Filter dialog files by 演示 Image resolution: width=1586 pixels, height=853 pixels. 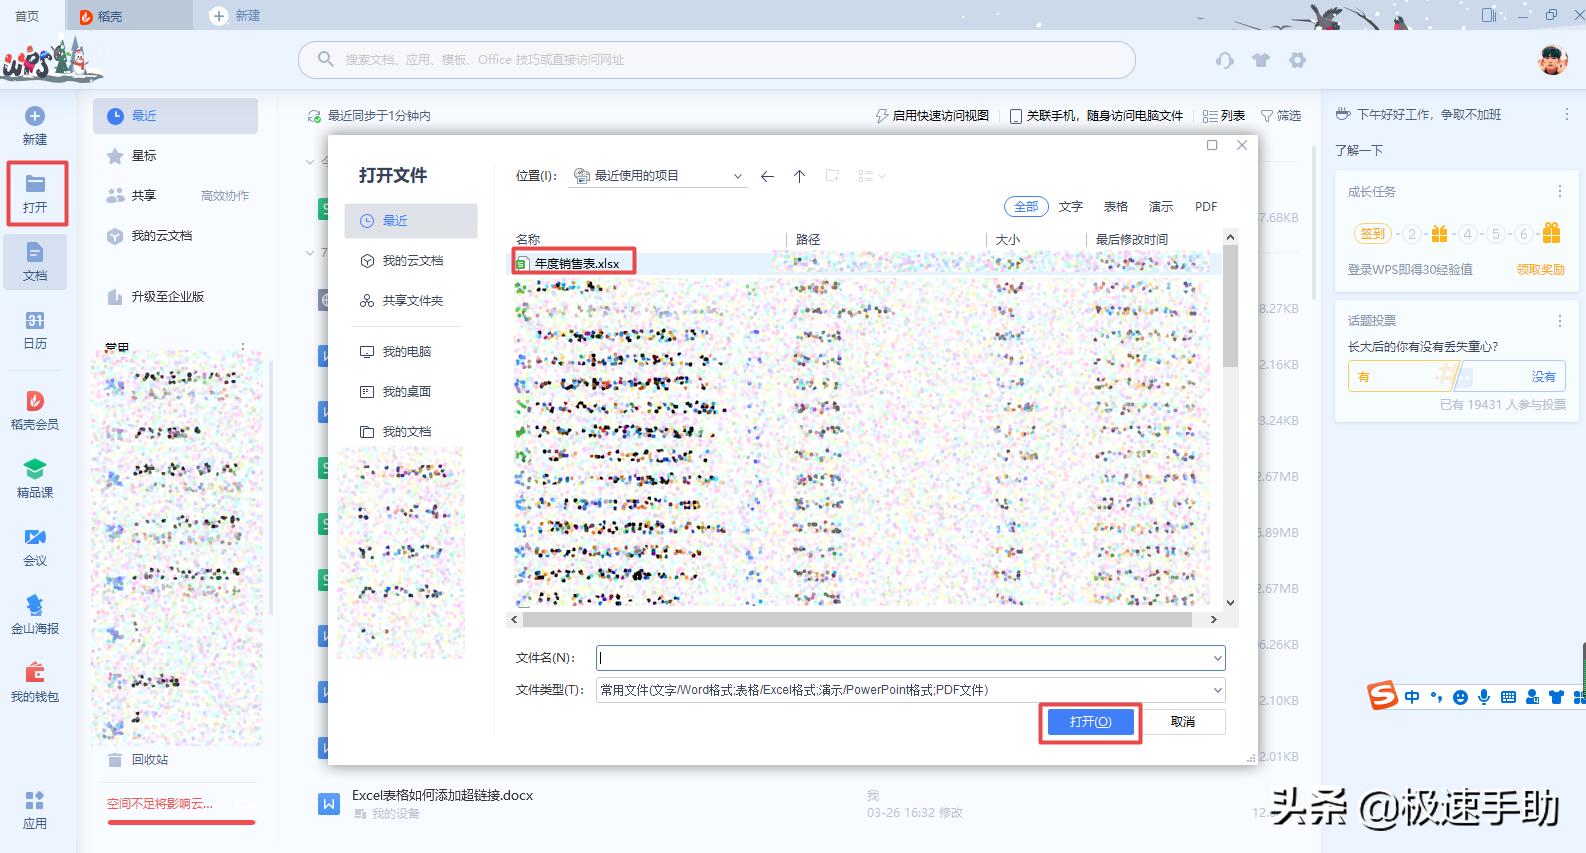coord(1161,207)
